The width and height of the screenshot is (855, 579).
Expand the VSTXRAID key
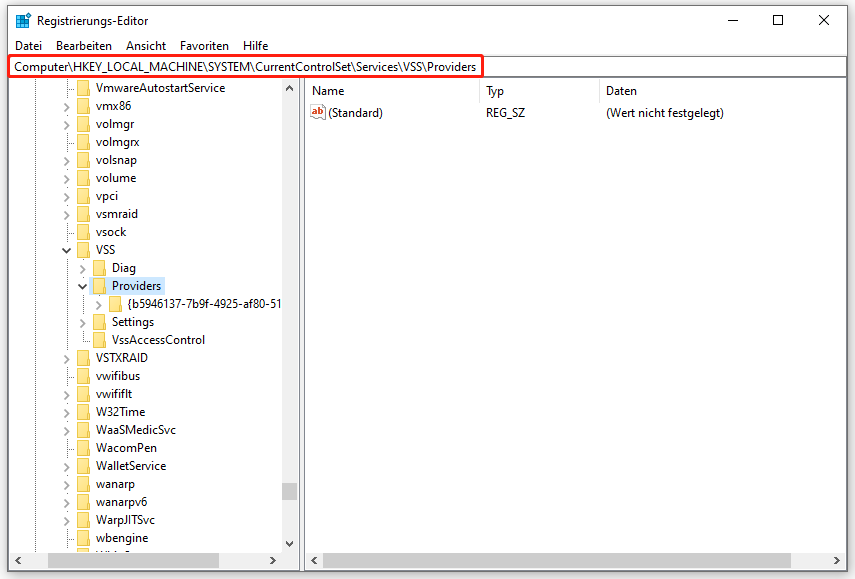(x=67, y=358)
